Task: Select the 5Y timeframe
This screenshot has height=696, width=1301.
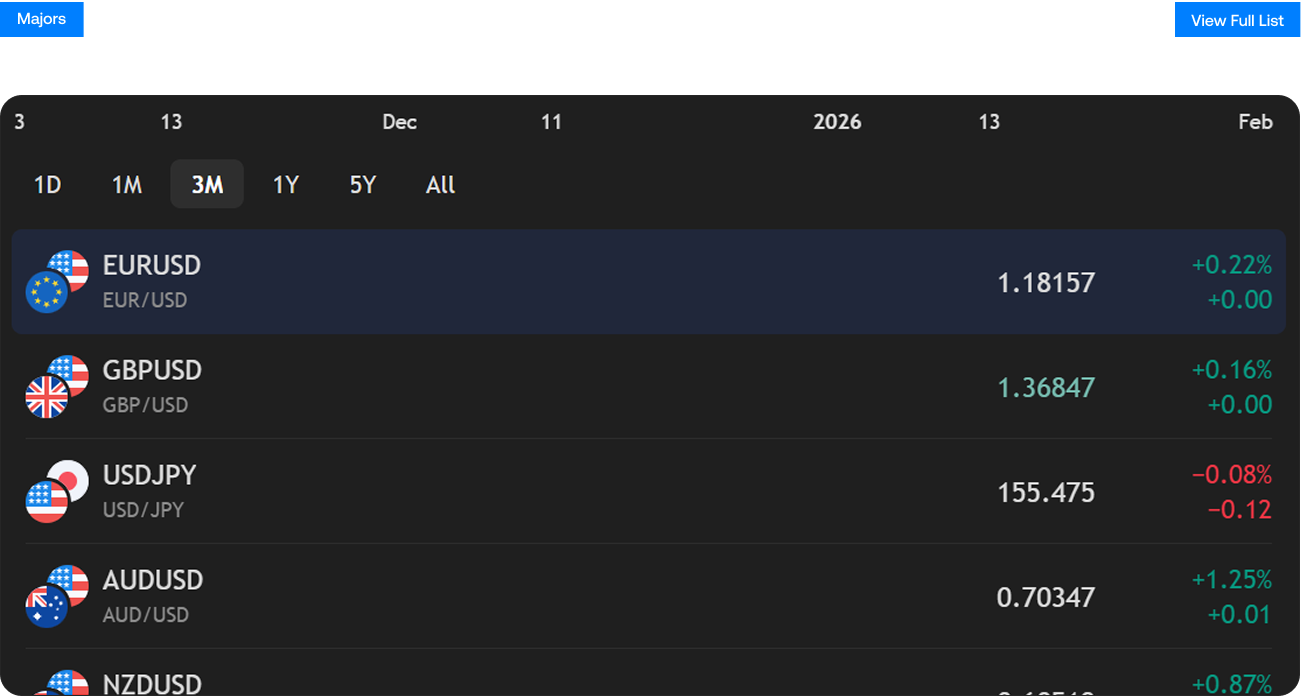Action: click(x=362, y=184)
